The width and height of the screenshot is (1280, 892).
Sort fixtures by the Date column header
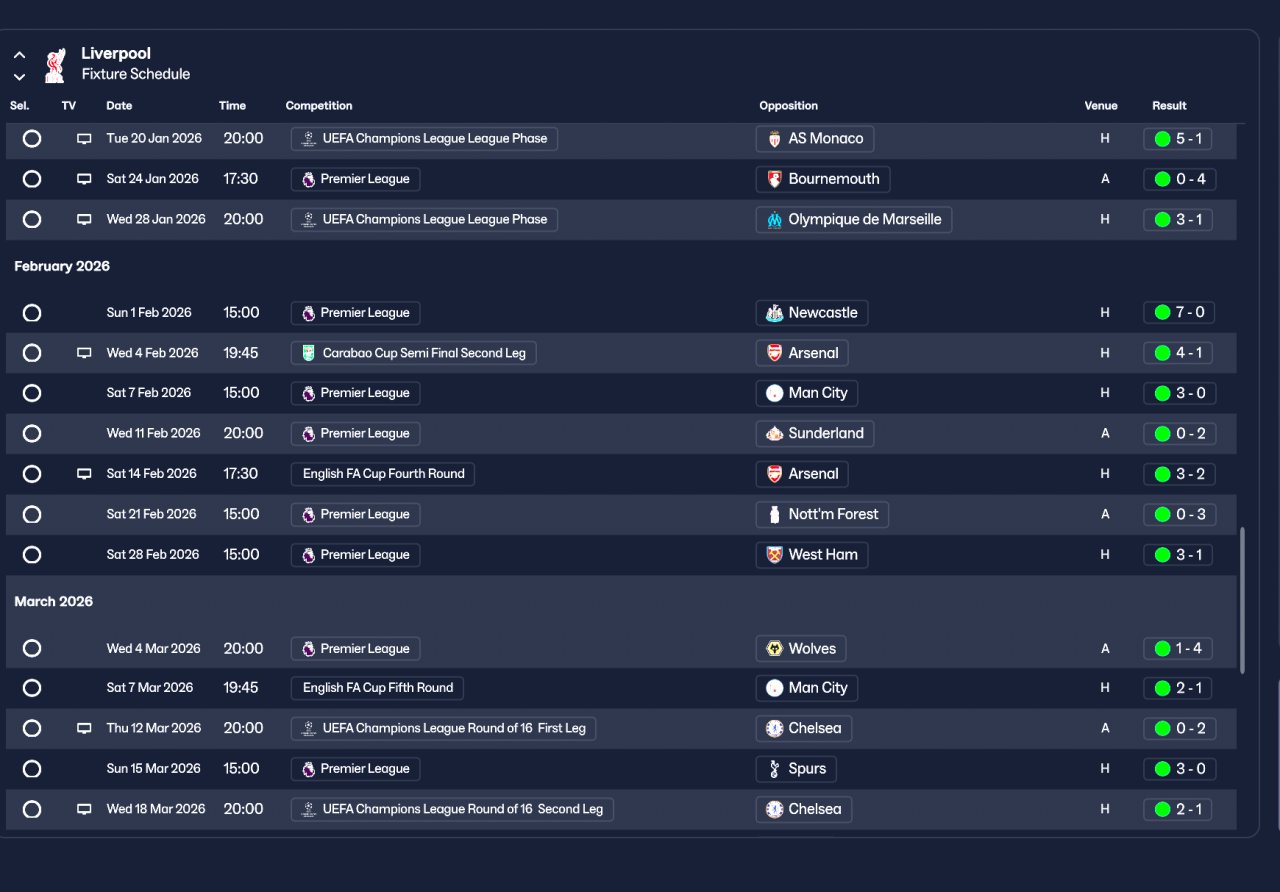119,106
